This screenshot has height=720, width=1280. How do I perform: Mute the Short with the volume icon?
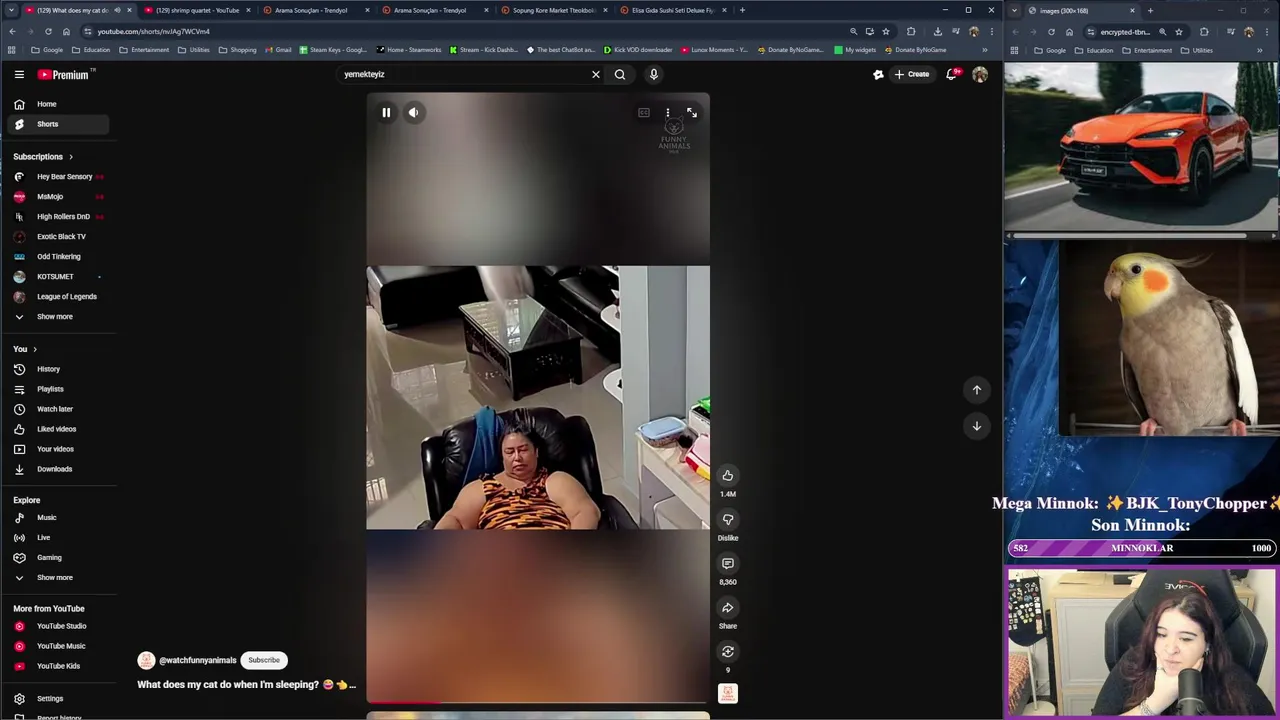(x=413, y=113)
